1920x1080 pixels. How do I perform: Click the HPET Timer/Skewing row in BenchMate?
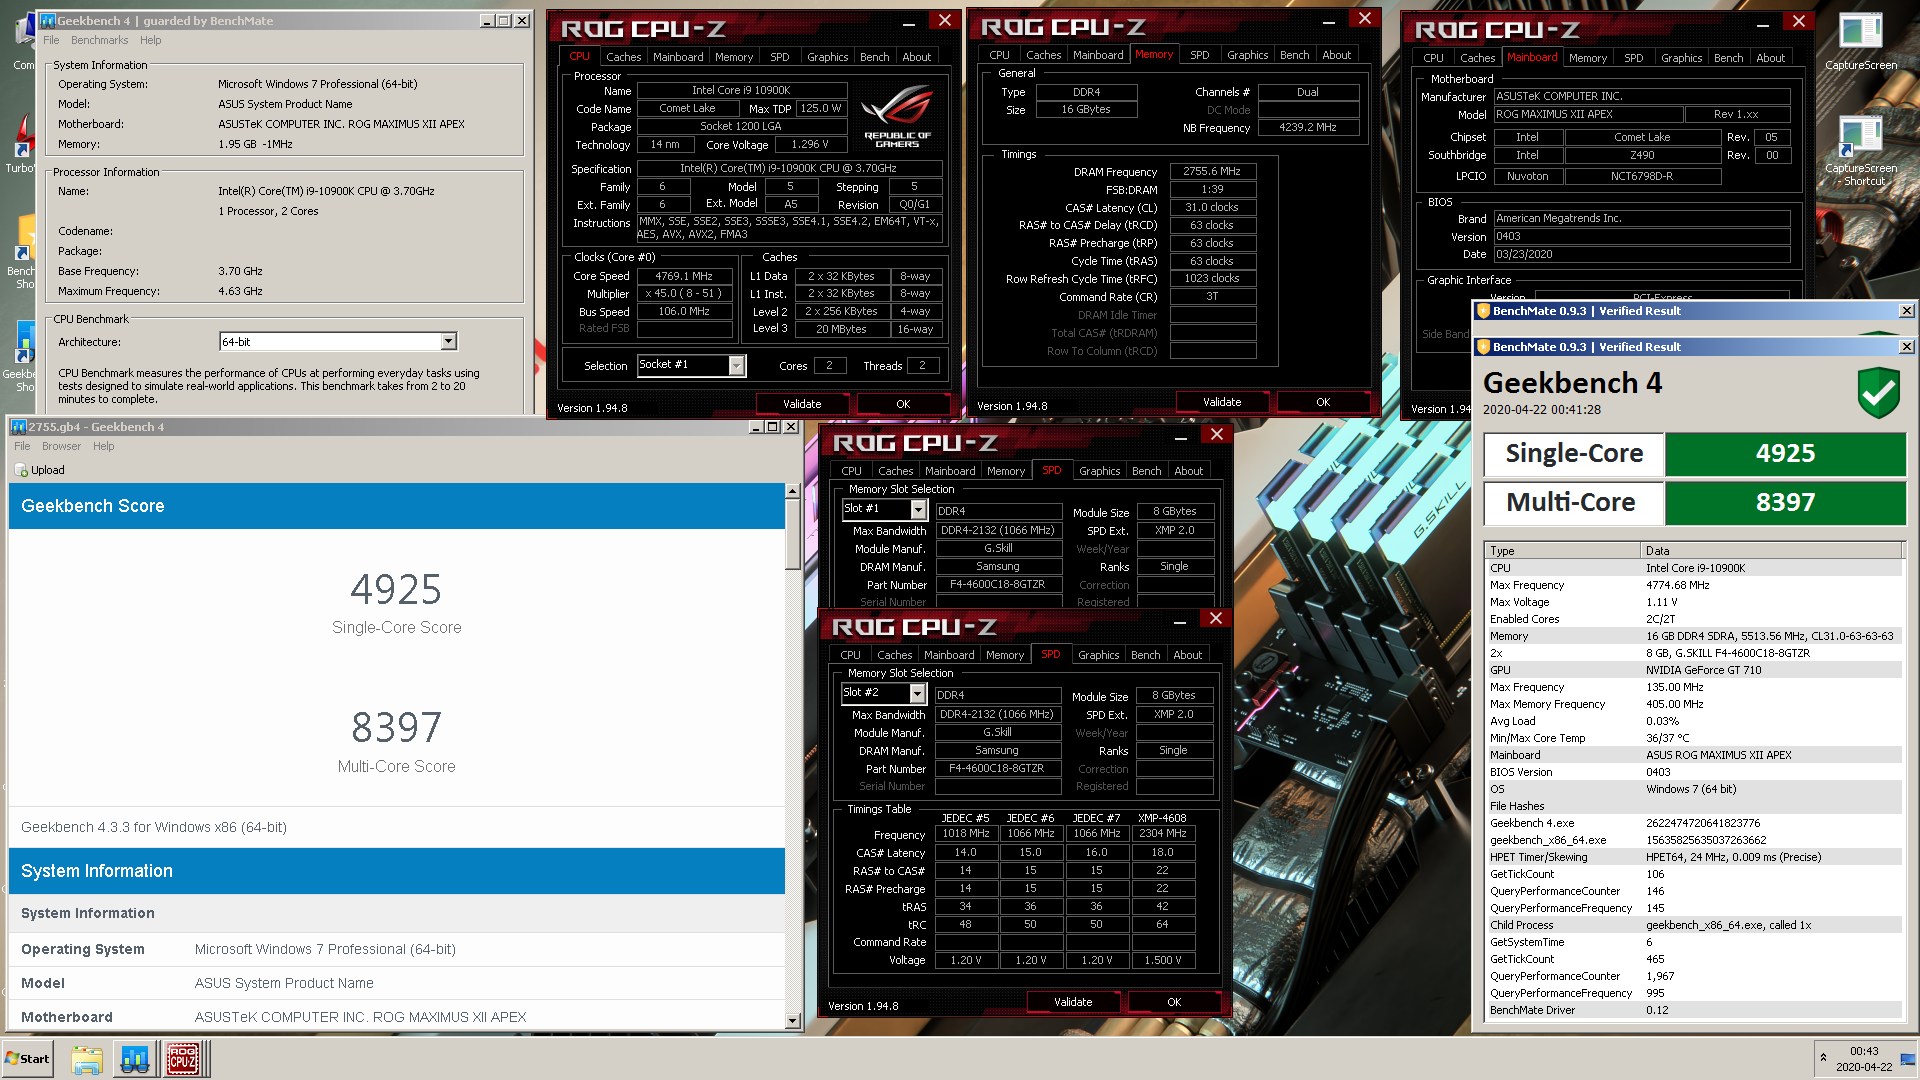click(x=1694, y=857)
